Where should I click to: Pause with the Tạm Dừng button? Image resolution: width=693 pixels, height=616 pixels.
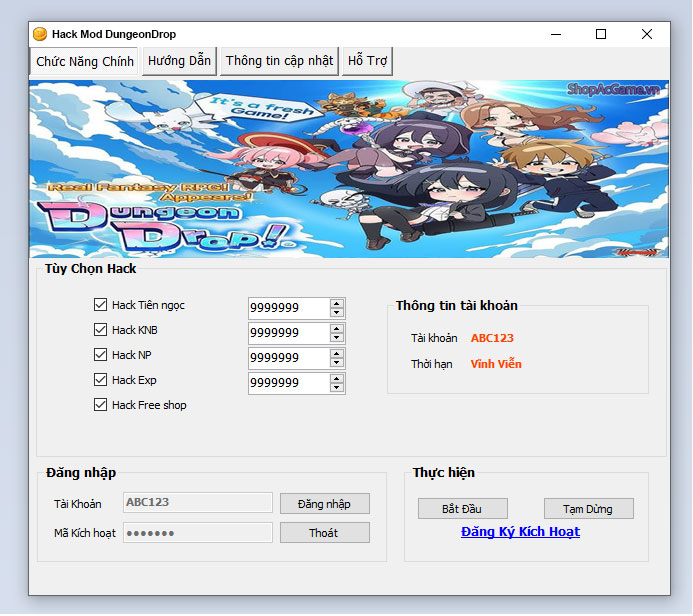coord(589,509)
